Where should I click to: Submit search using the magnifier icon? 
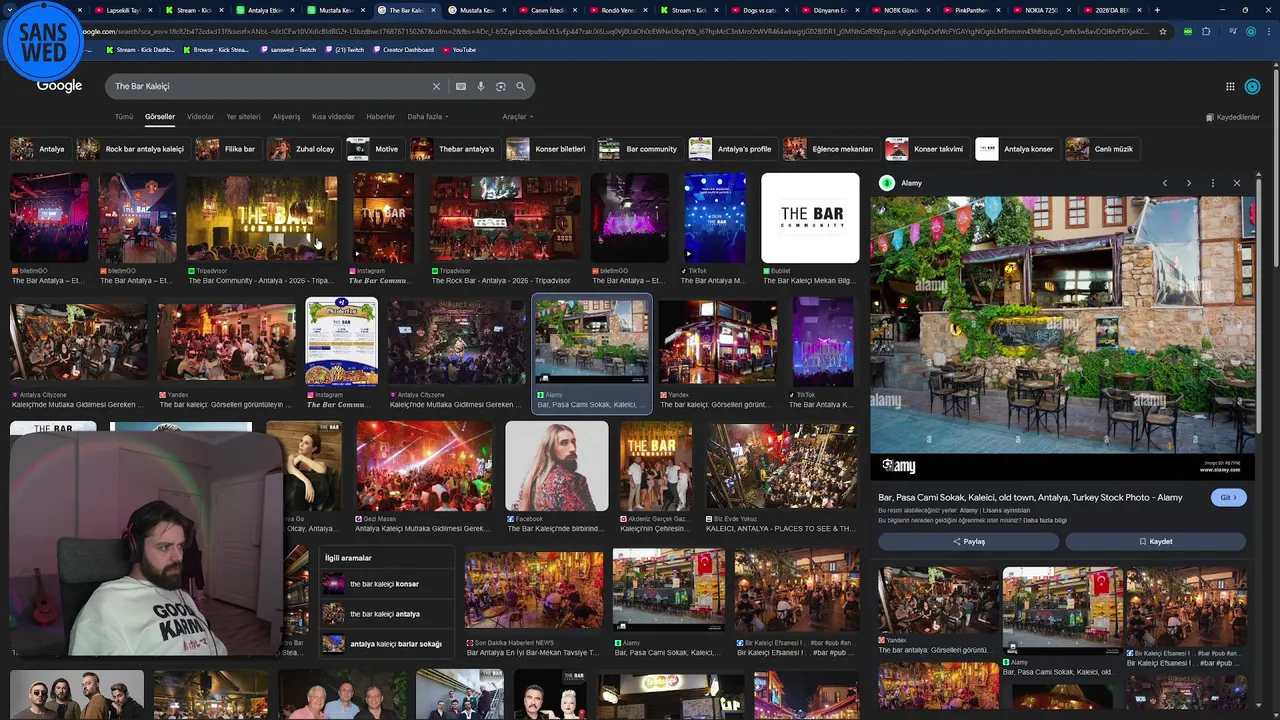tap(520, 86)
